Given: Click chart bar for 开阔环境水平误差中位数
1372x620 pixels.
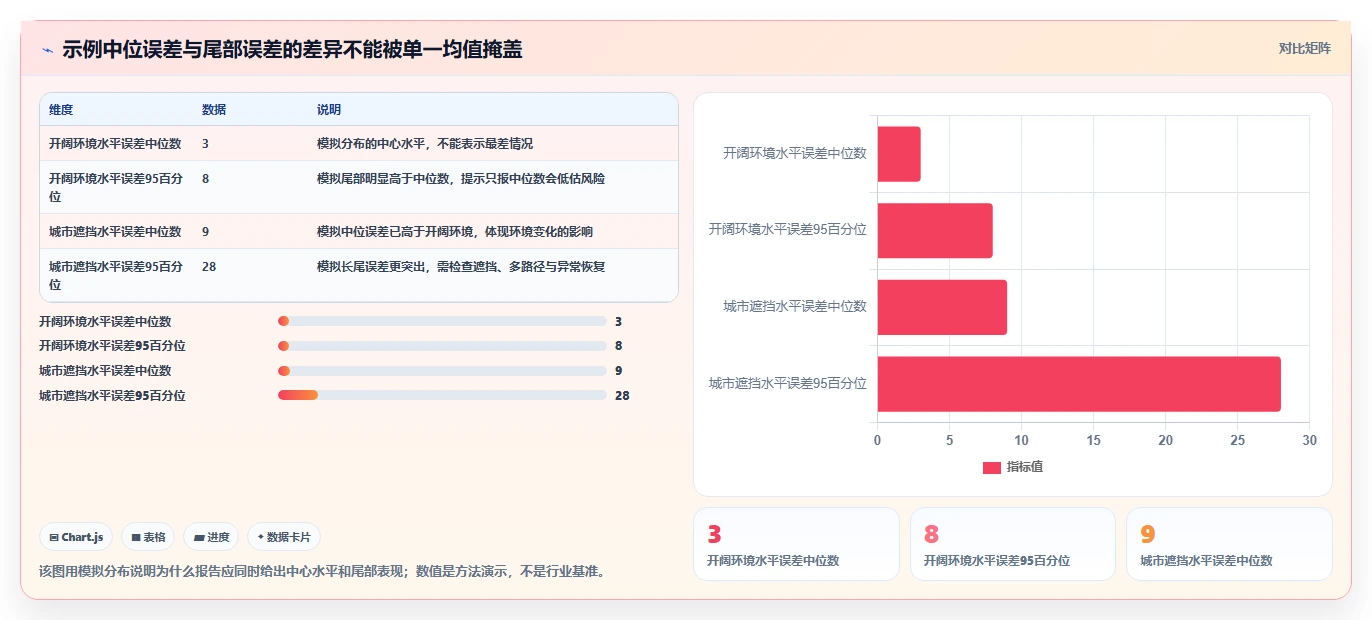Looking at the screenshot, I should 899,154.
